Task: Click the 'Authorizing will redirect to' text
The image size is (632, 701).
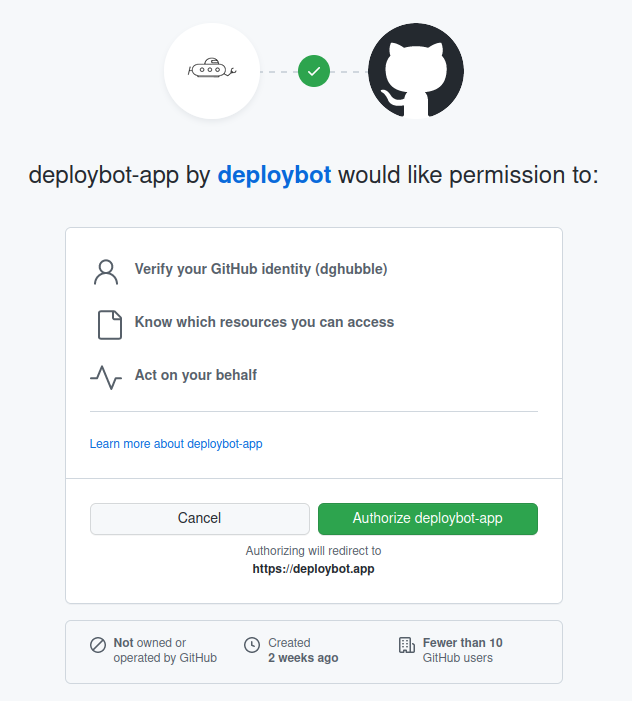Action: click(313, 551)
